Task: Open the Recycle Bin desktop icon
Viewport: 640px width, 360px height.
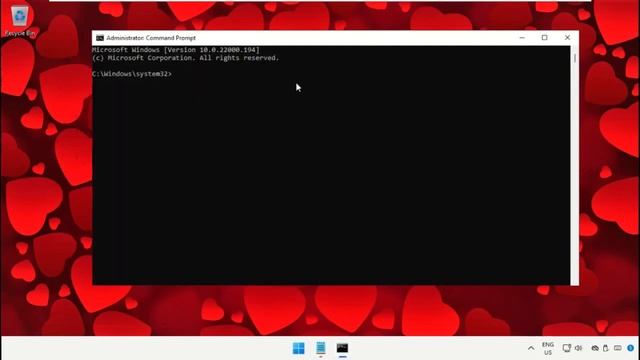Action: click(20, 21)
